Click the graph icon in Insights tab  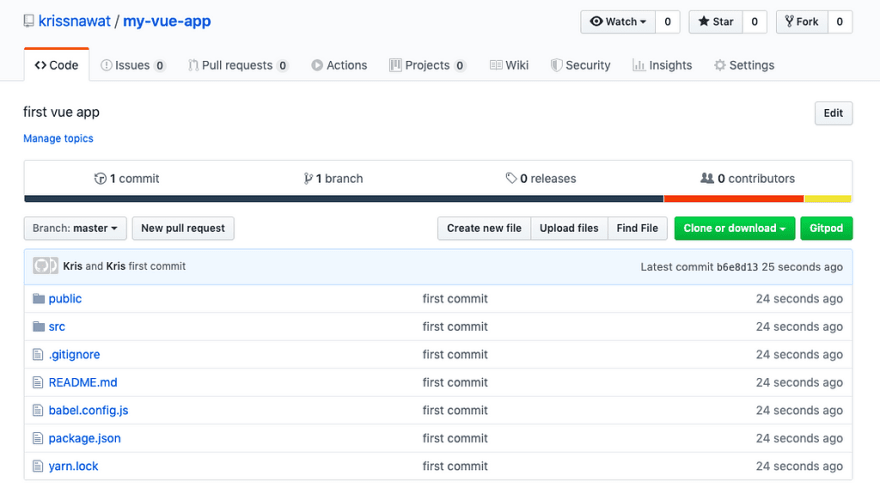point(639,65)
